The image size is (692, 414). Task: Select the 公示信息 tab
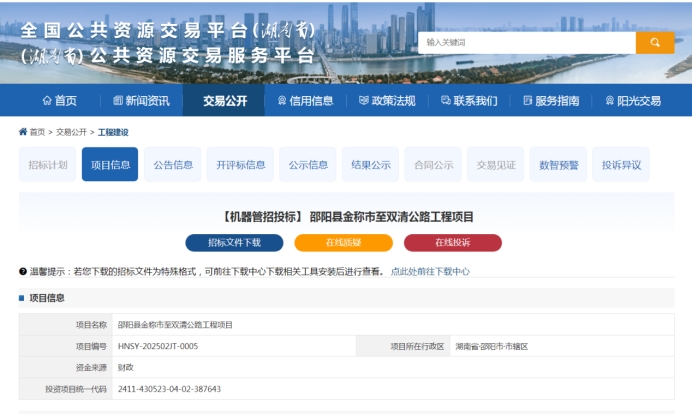308,165
